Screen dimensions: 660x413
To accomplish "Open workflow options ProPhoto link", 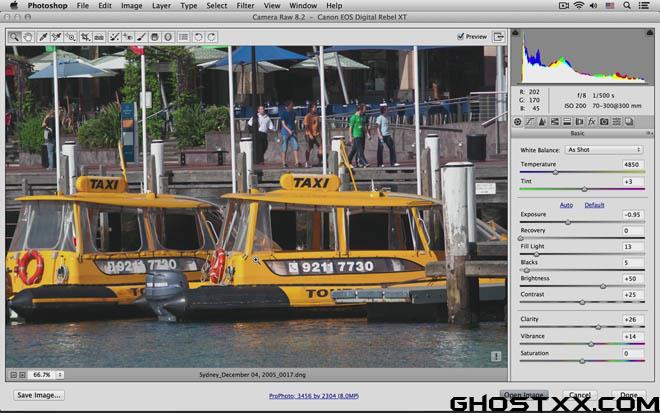I will (314, 396).
